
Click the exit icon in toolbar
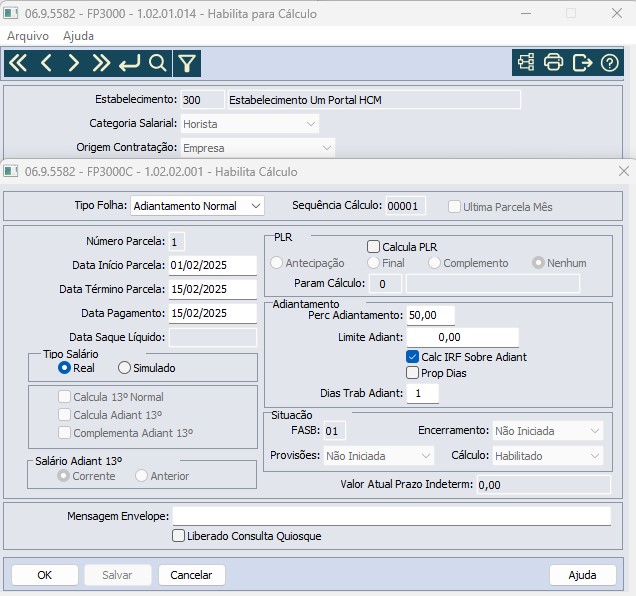[x=582, y=62]
